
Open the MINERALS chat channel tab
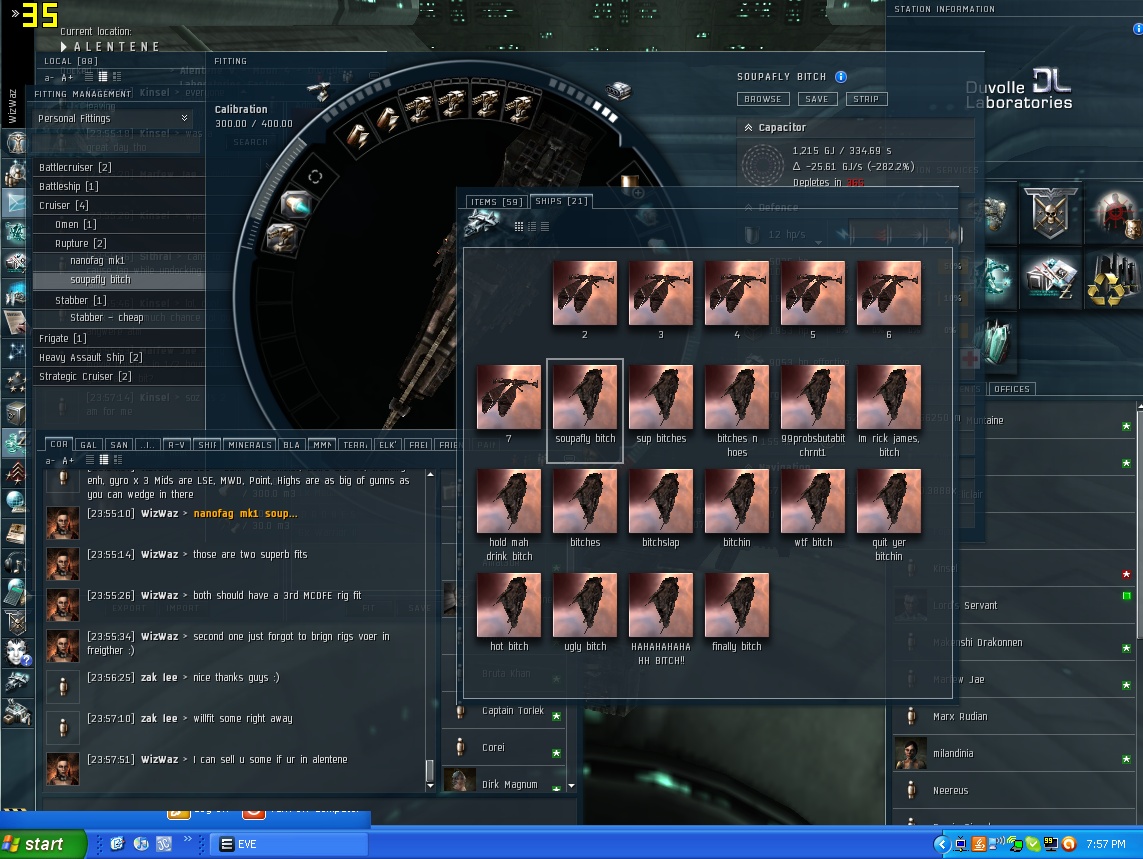click(x=249, y=445)
